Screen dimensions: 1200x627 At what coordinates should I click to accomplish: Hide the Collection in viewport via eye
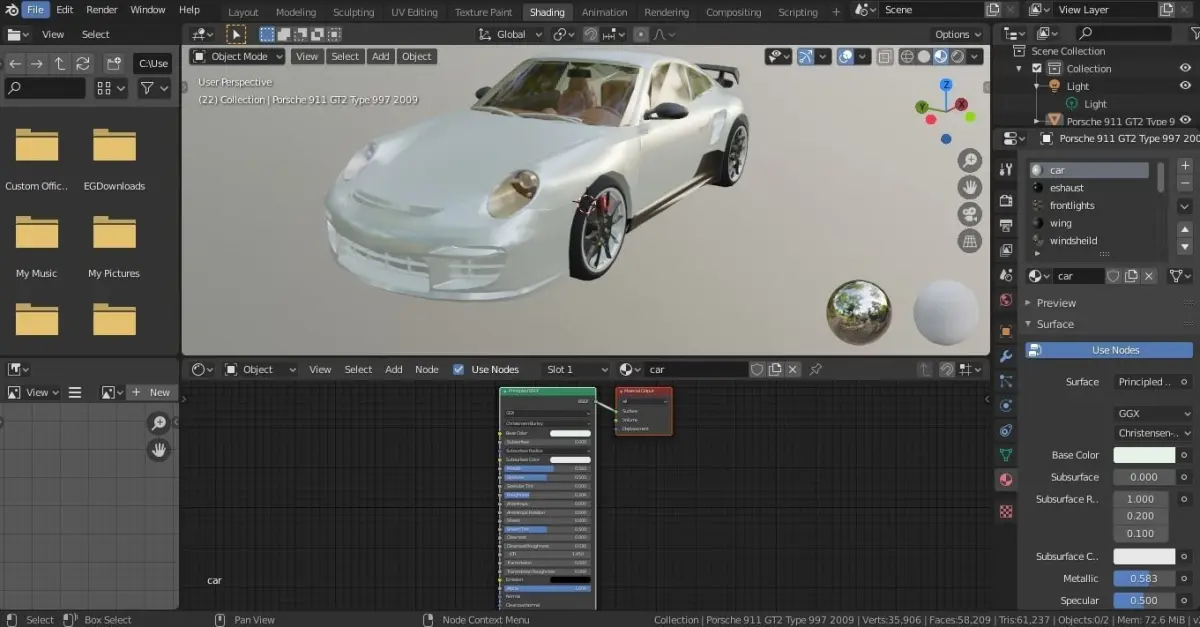click(1186, 68)
